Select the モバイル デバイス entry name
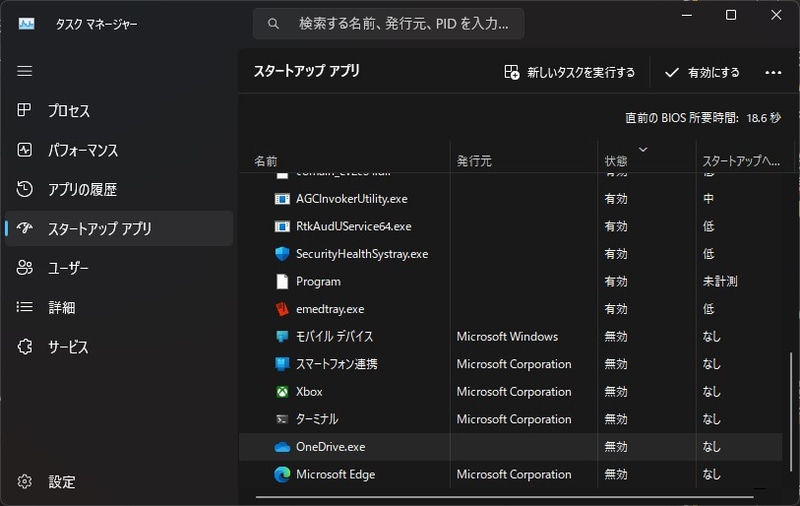Screen dimensions: 800x506 pos(334,337)
